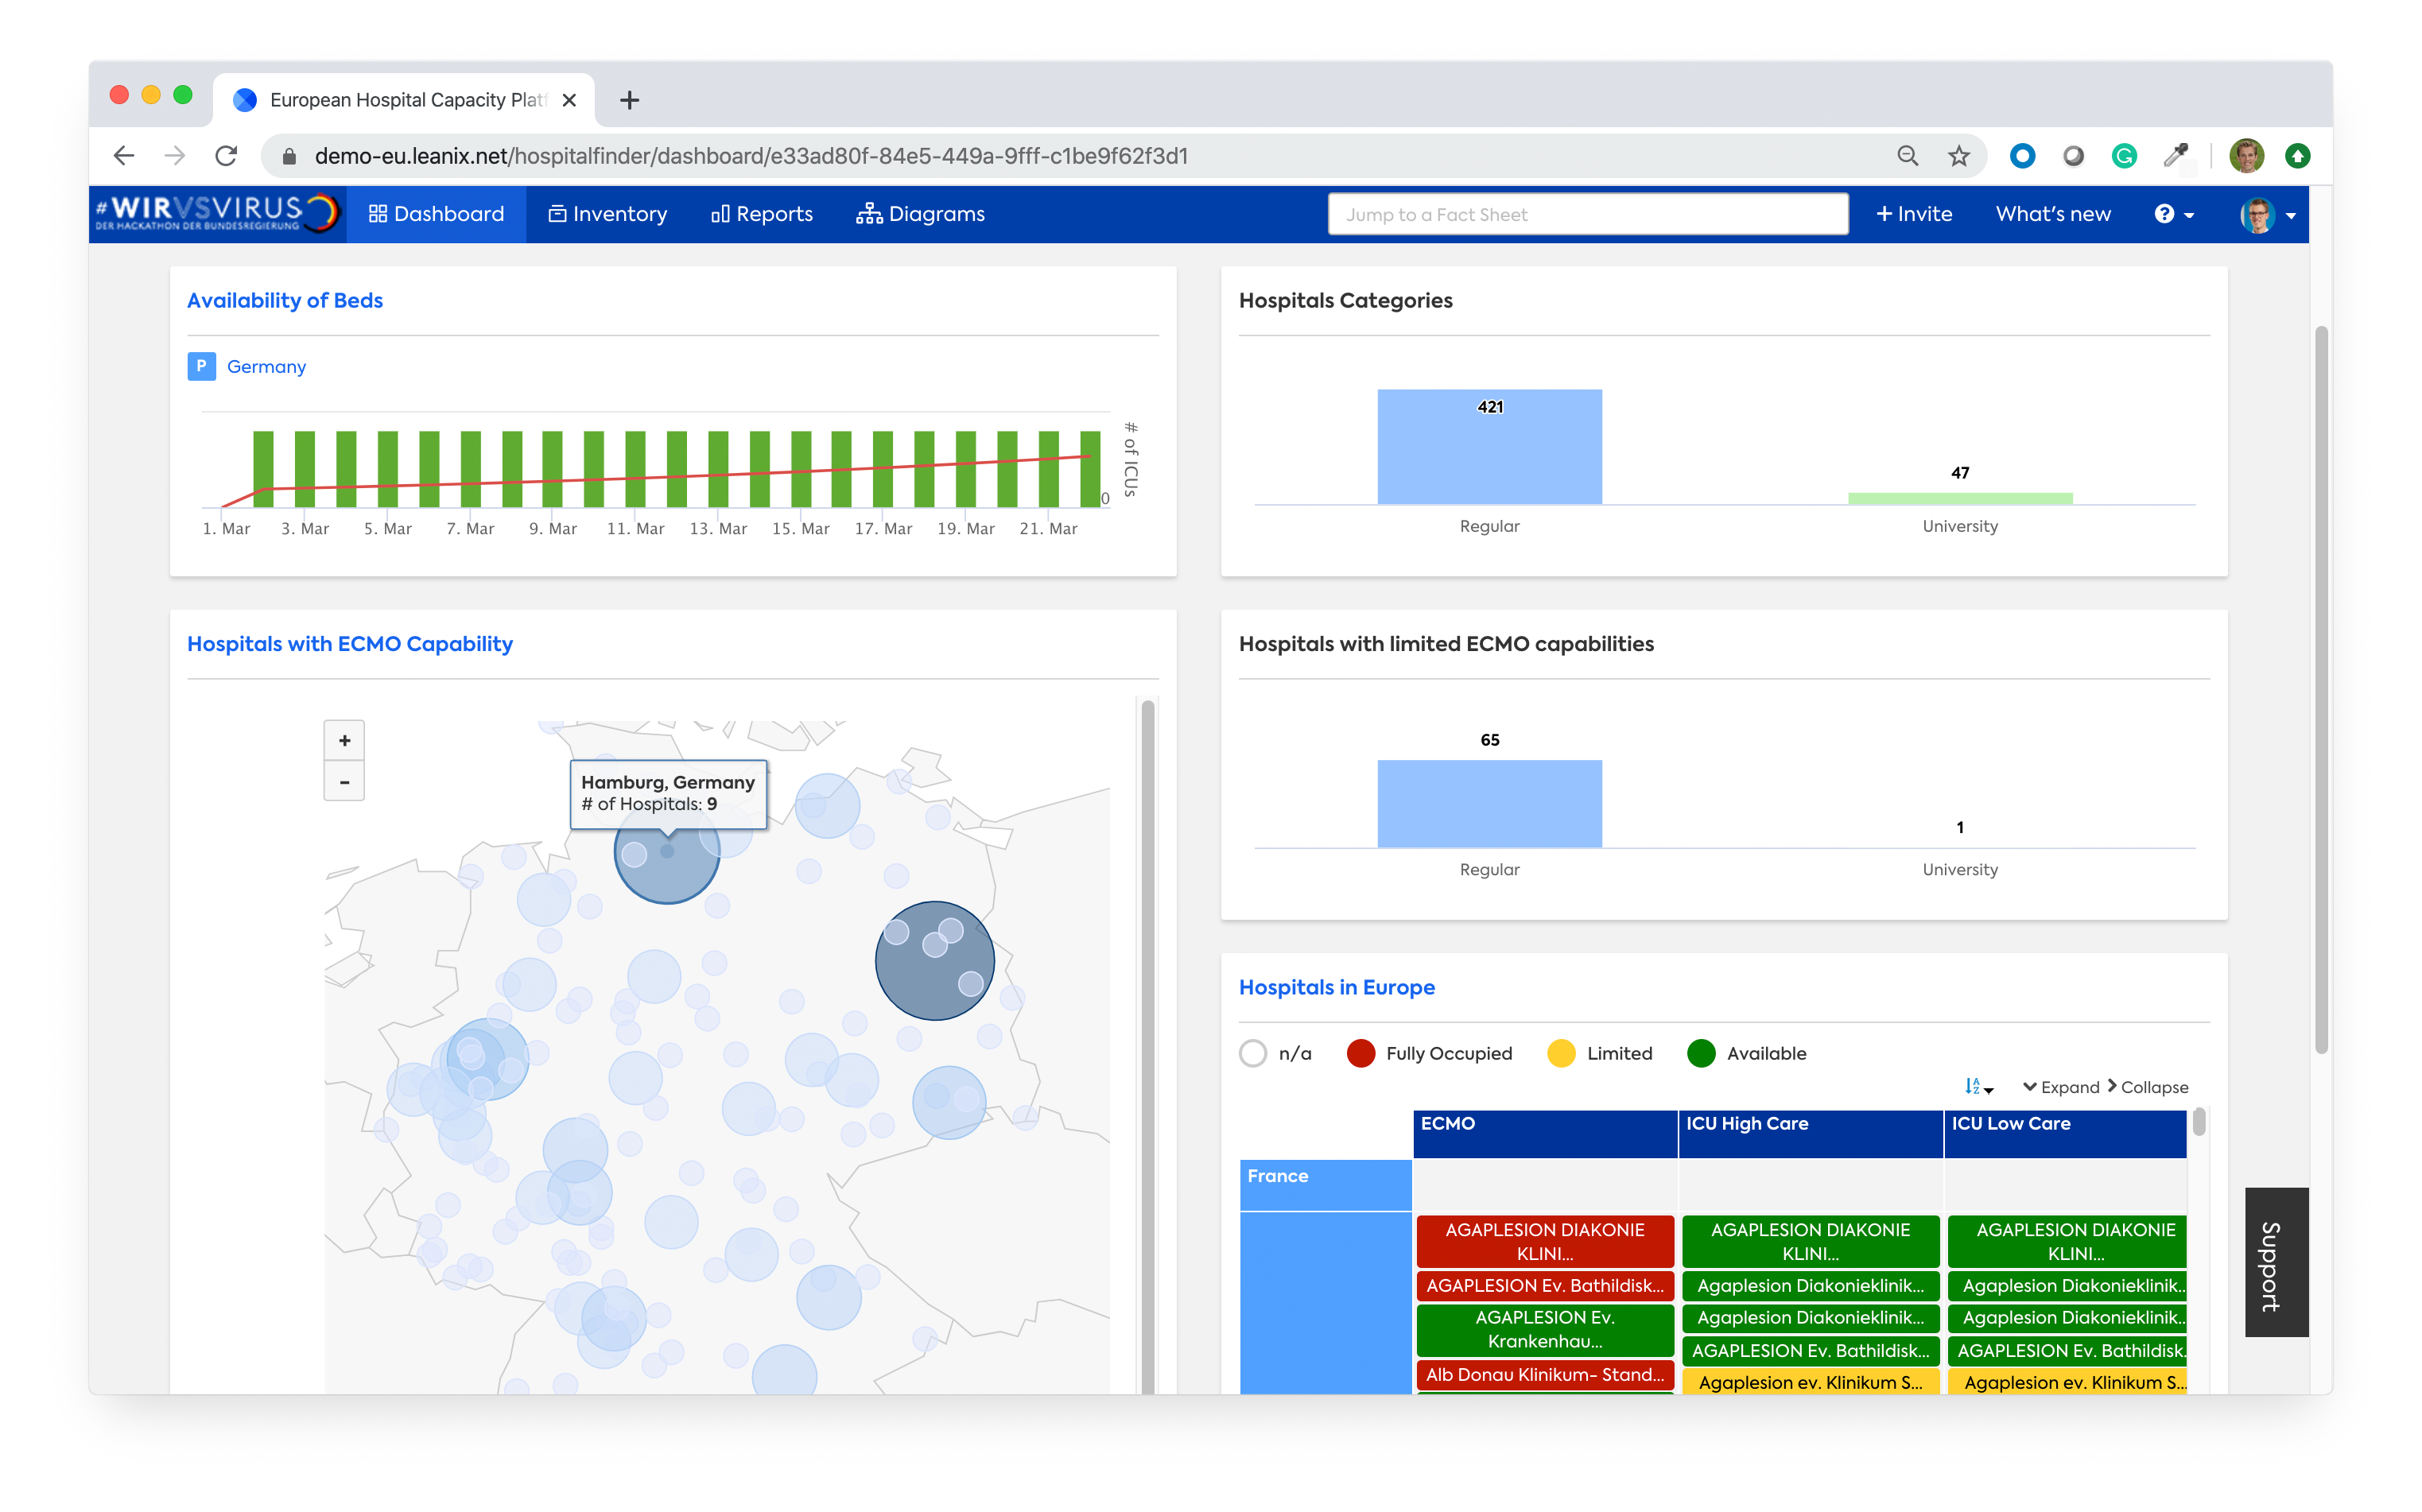Toggle the Fully Occupied red legend filter

coord(1360,1053)
